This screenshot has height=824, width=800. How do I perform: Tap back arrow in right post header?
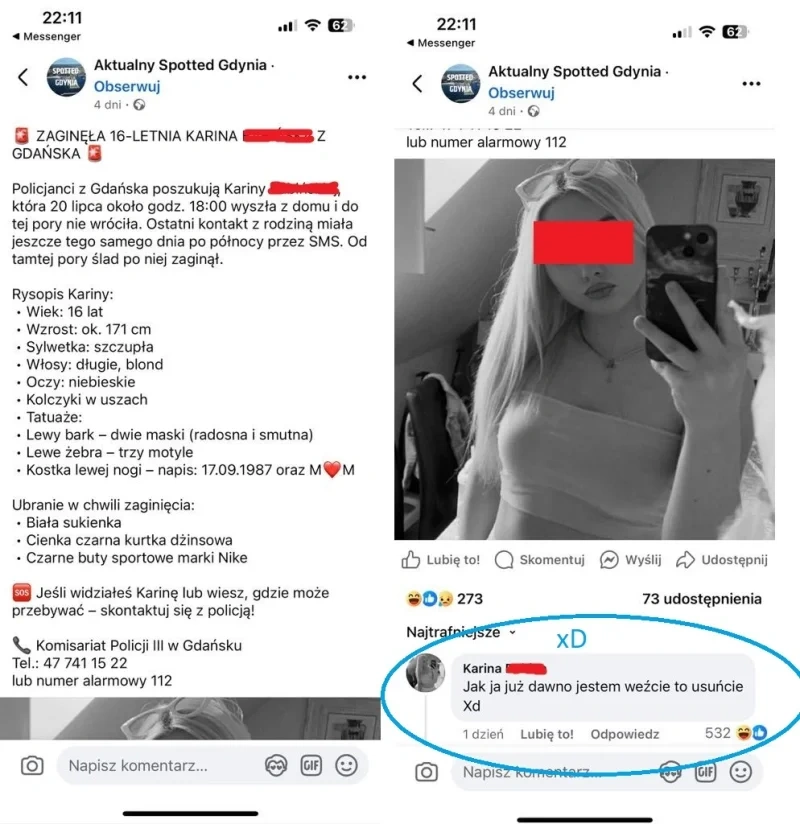pos(417,84)
